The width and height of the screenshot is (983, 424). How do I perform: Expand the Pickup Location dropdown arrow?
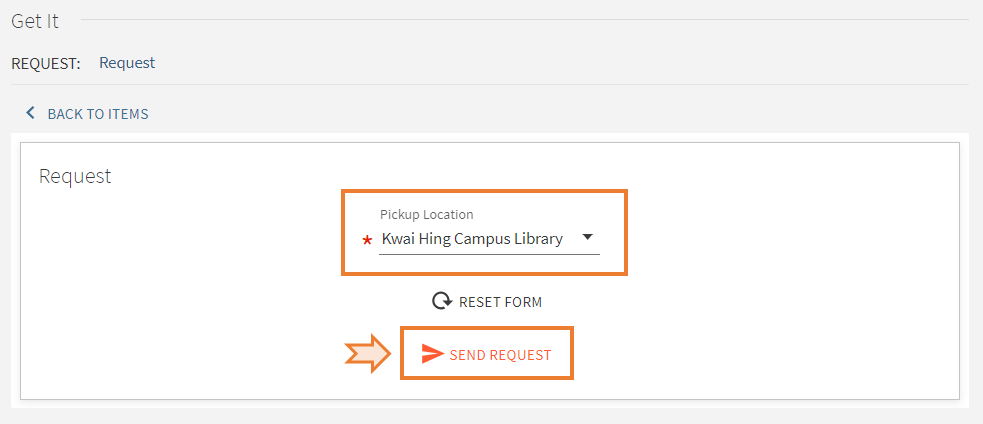click(587, 237)
